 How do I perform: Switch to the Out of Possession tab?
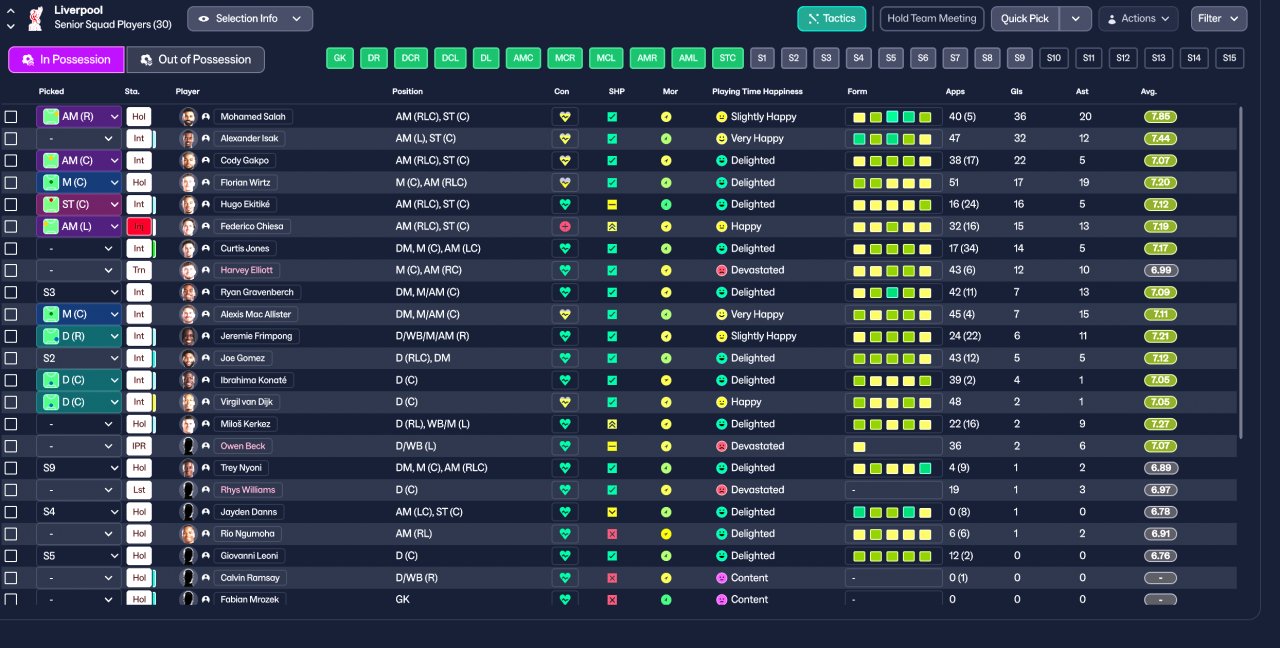coord(196,59)
